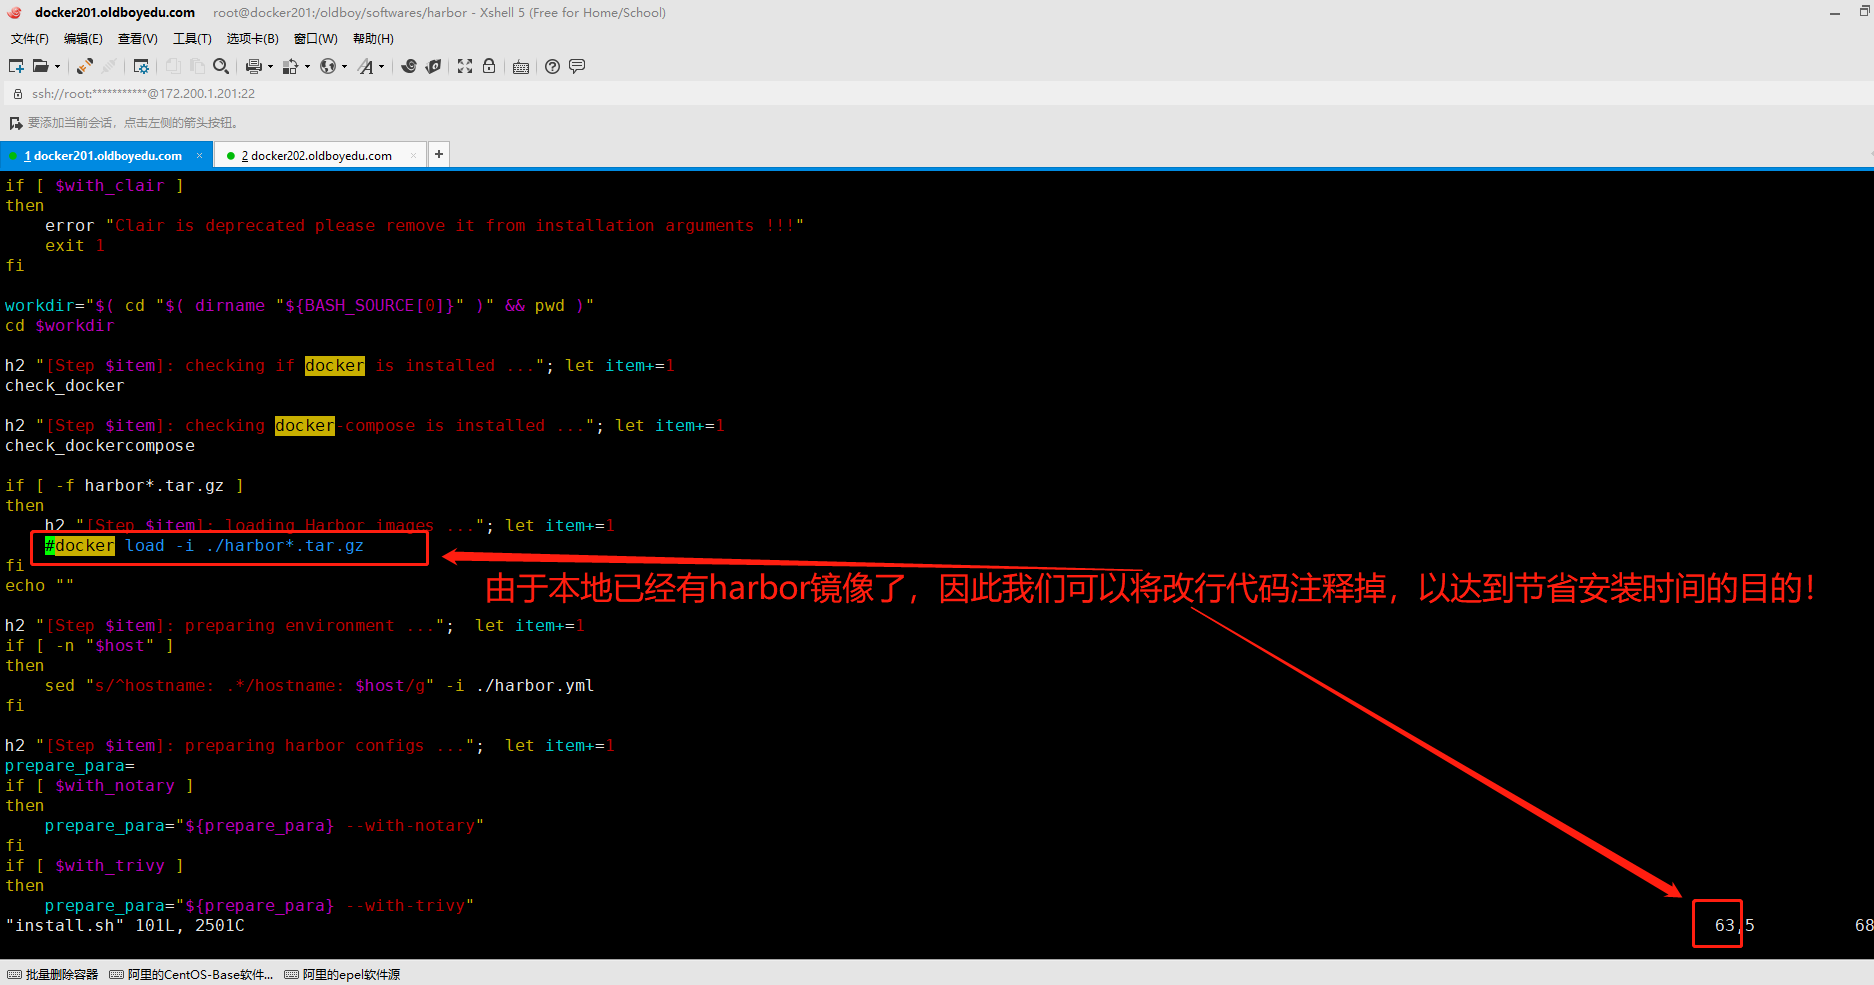Toggle full screen terminal mode

tap(464, 66)
